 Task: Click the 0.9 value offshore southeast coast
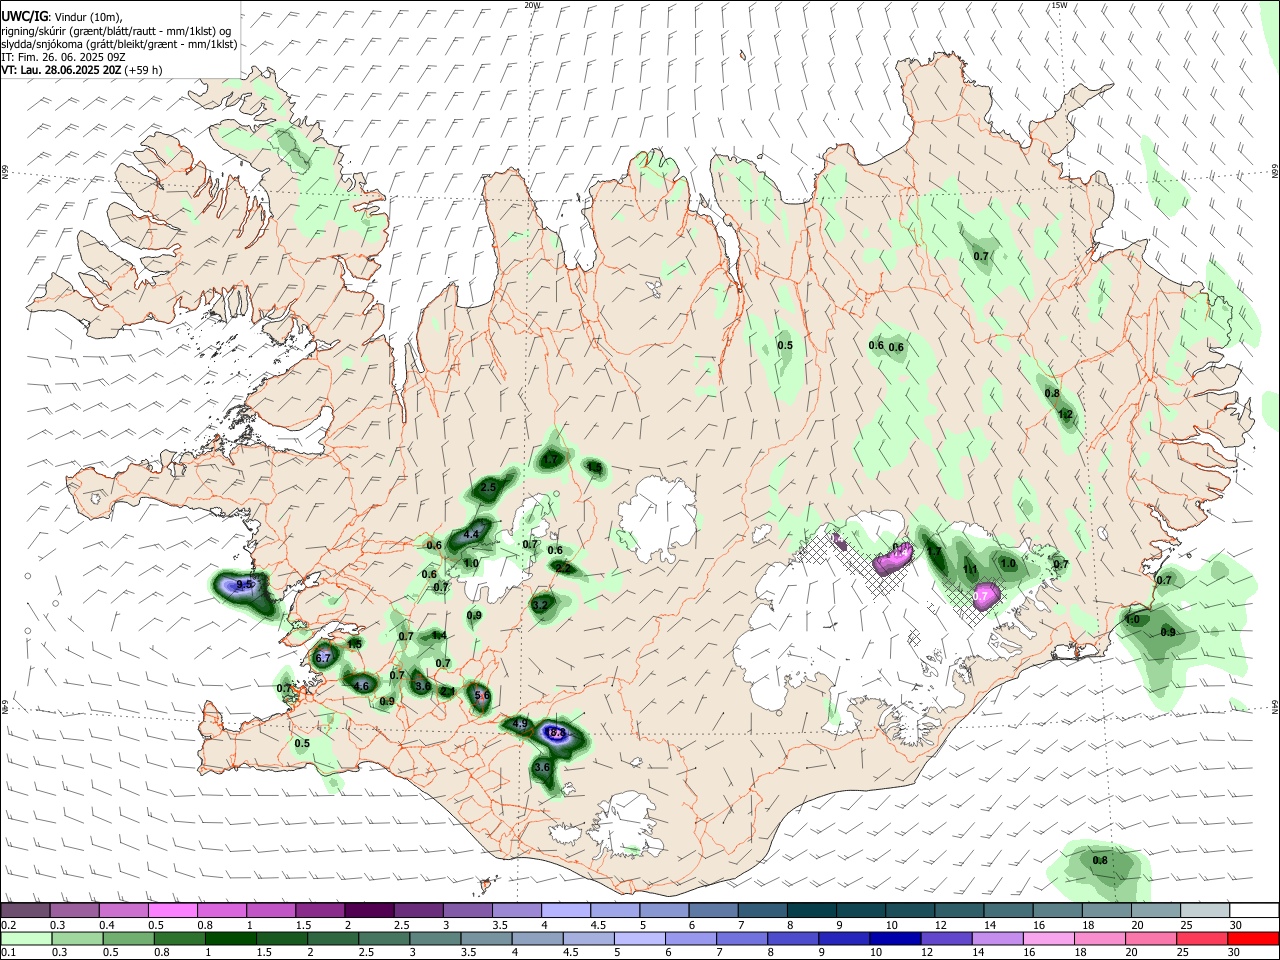pyautogui.click(x=1168, y=632)
